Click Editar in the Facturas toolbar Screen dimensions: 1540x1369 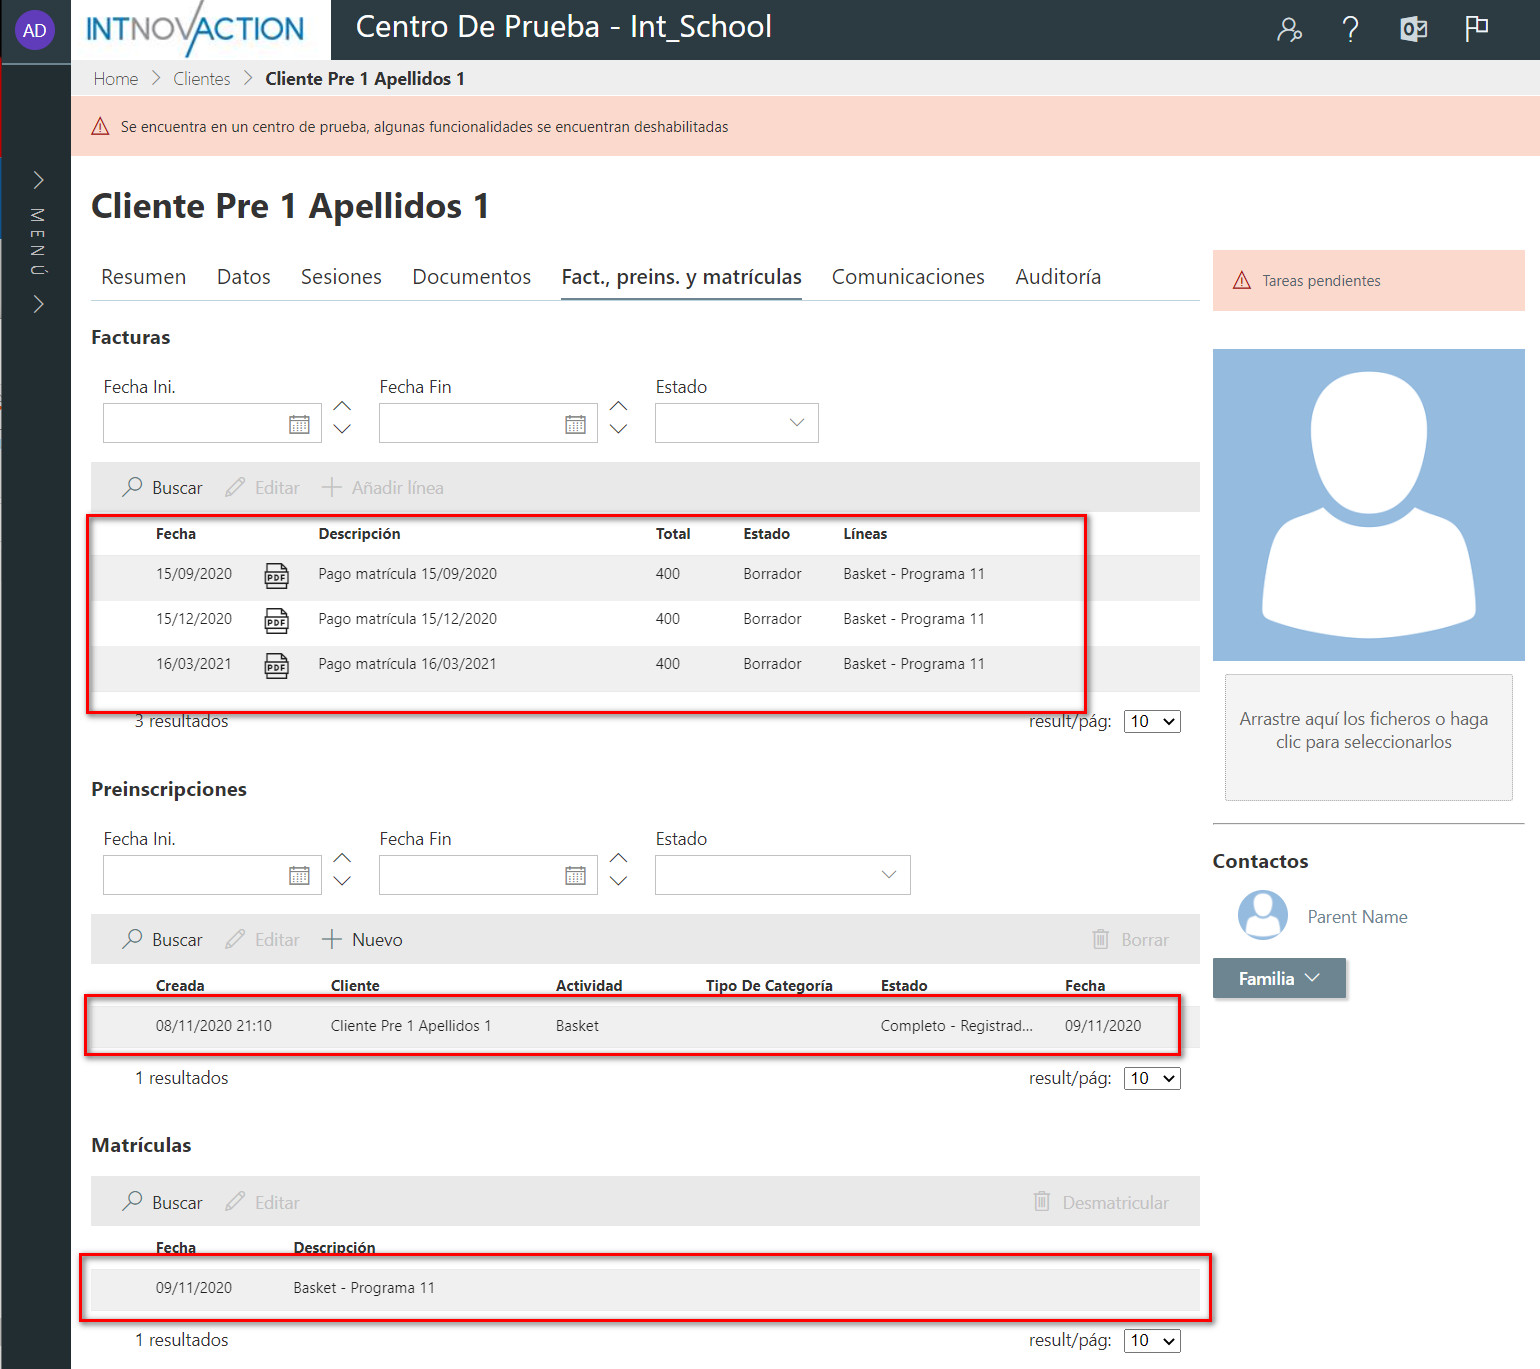click(x=263, y=488)
